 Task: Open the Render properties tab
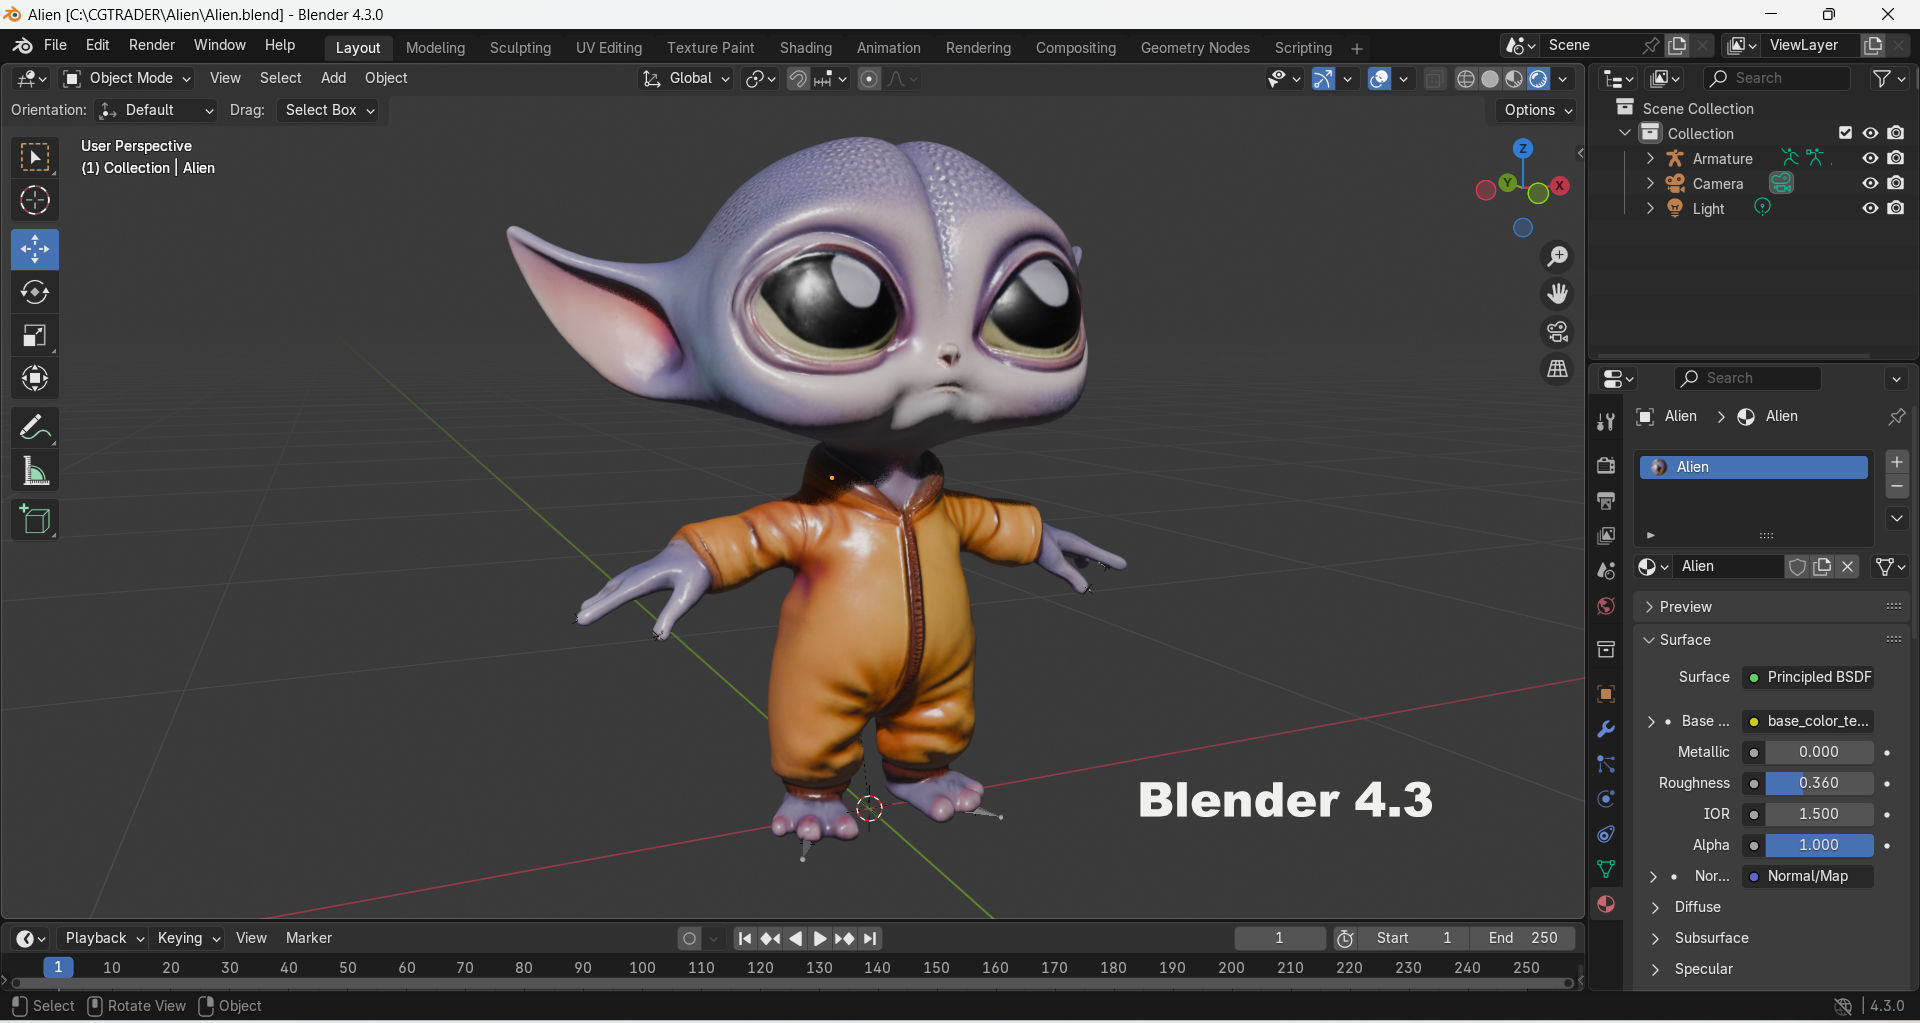1606,465
